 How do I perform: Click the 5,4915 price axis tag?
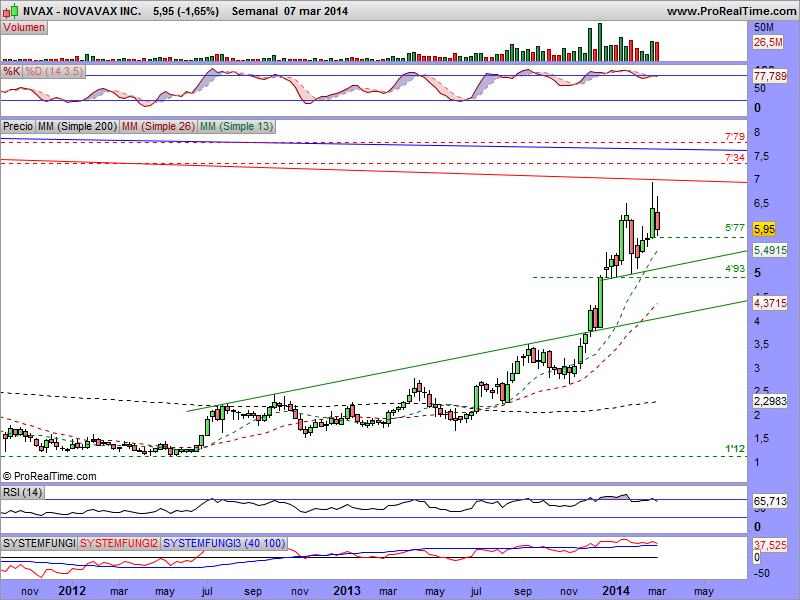coord(770,250)
